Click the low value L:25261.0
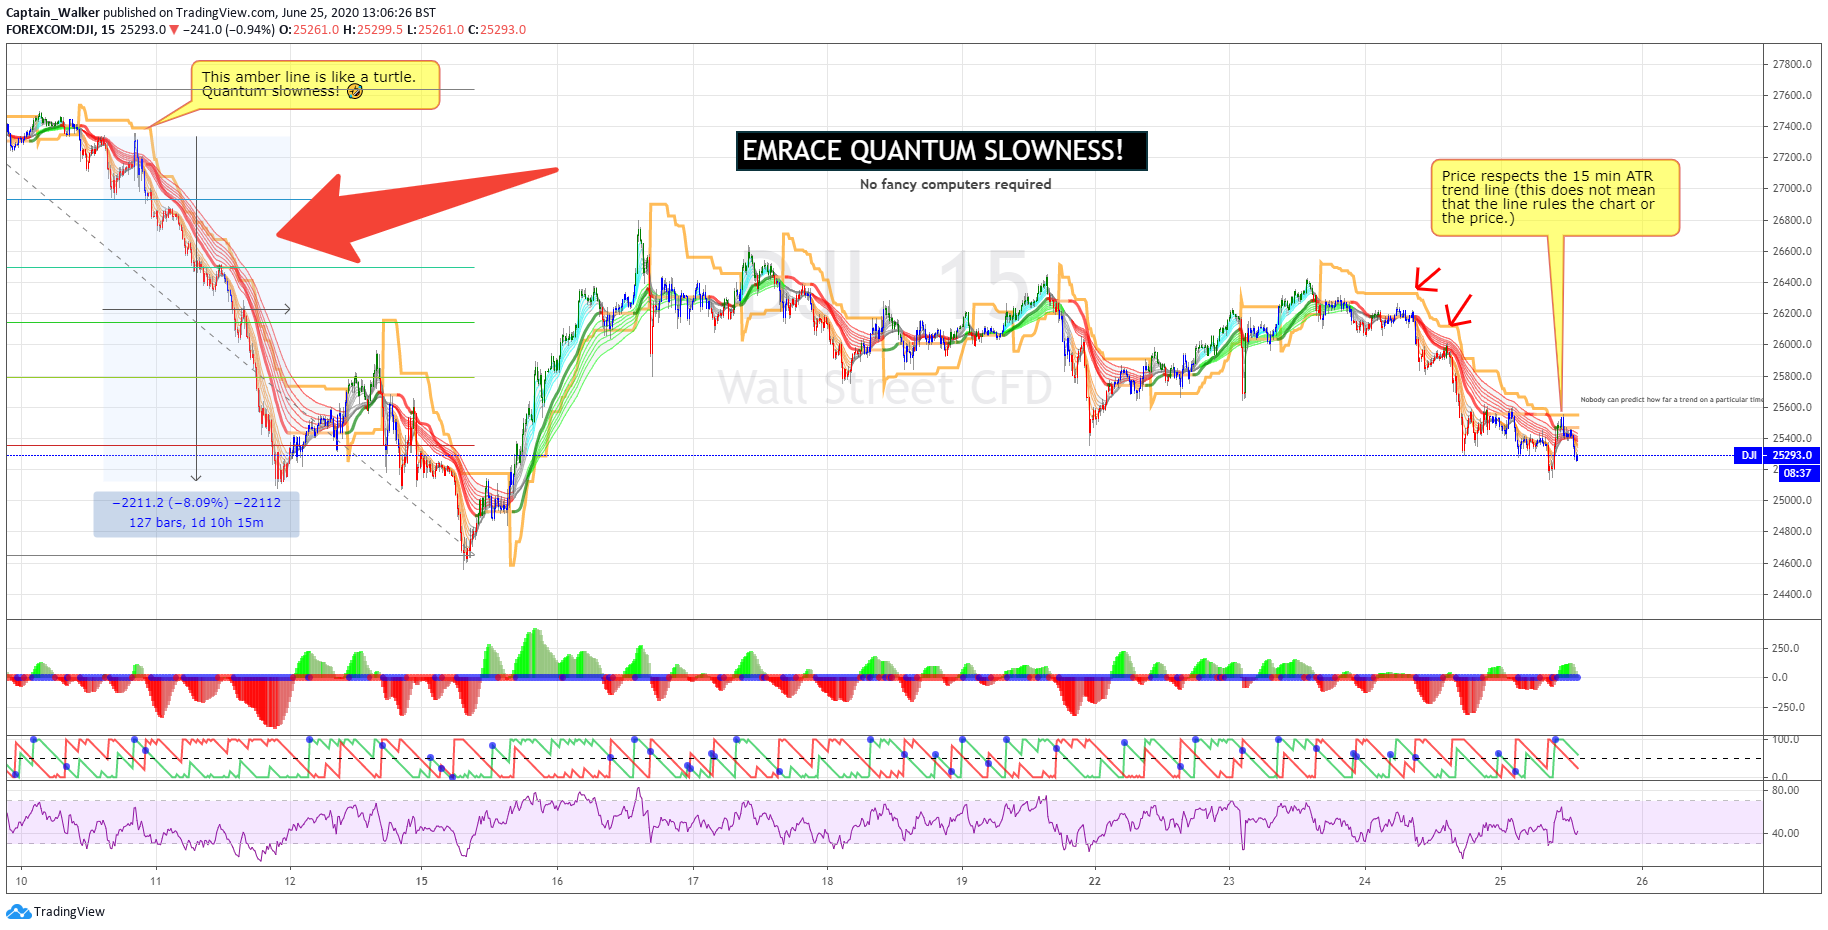 tap(436, 29)
